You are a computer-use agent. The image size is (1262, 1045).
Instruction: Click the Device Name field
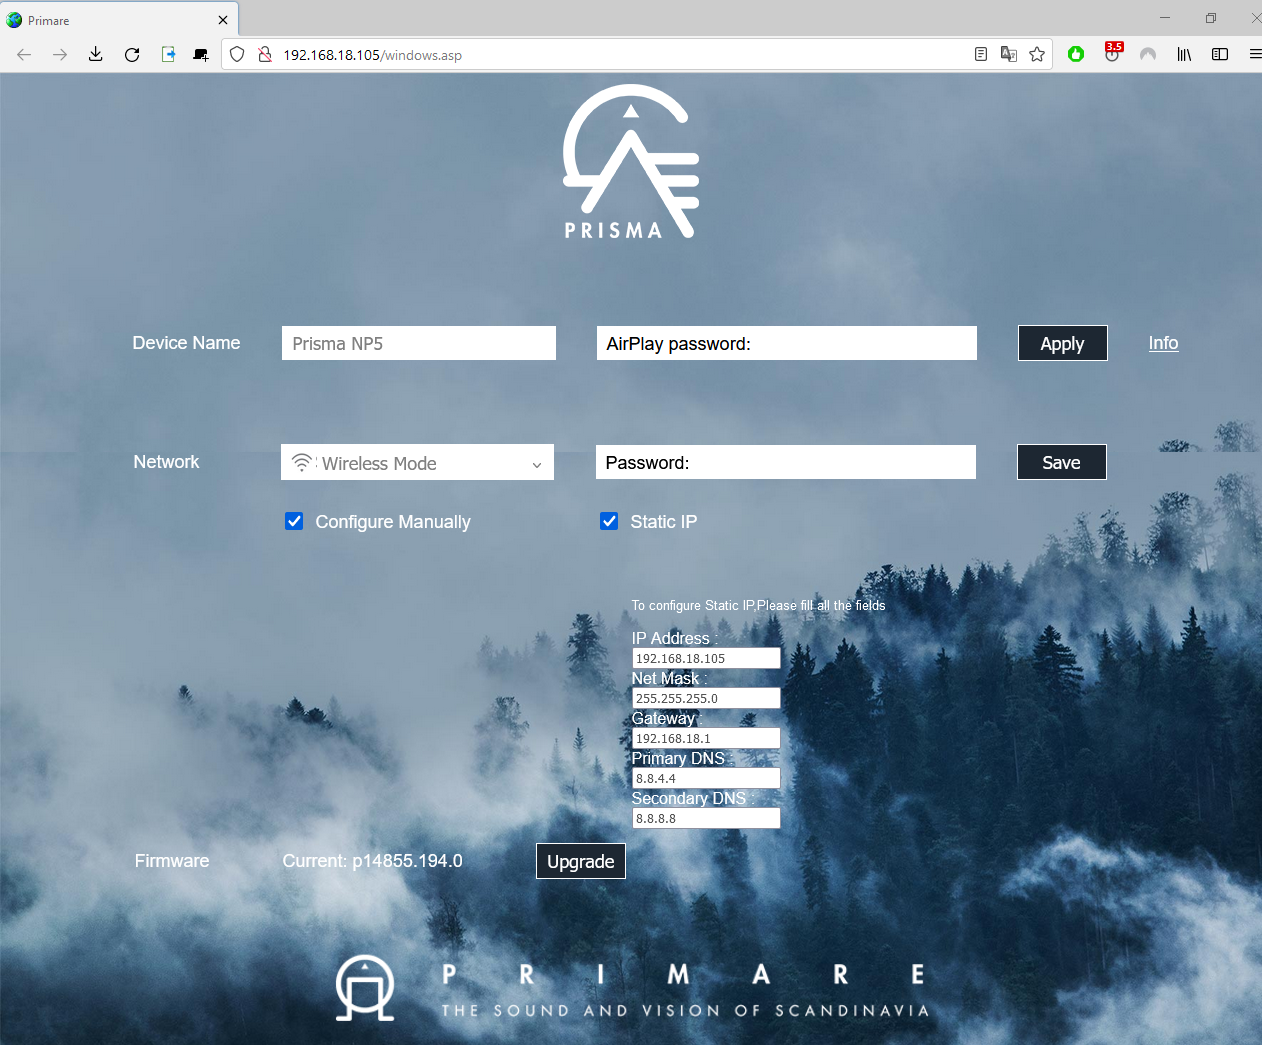[419, 343]
